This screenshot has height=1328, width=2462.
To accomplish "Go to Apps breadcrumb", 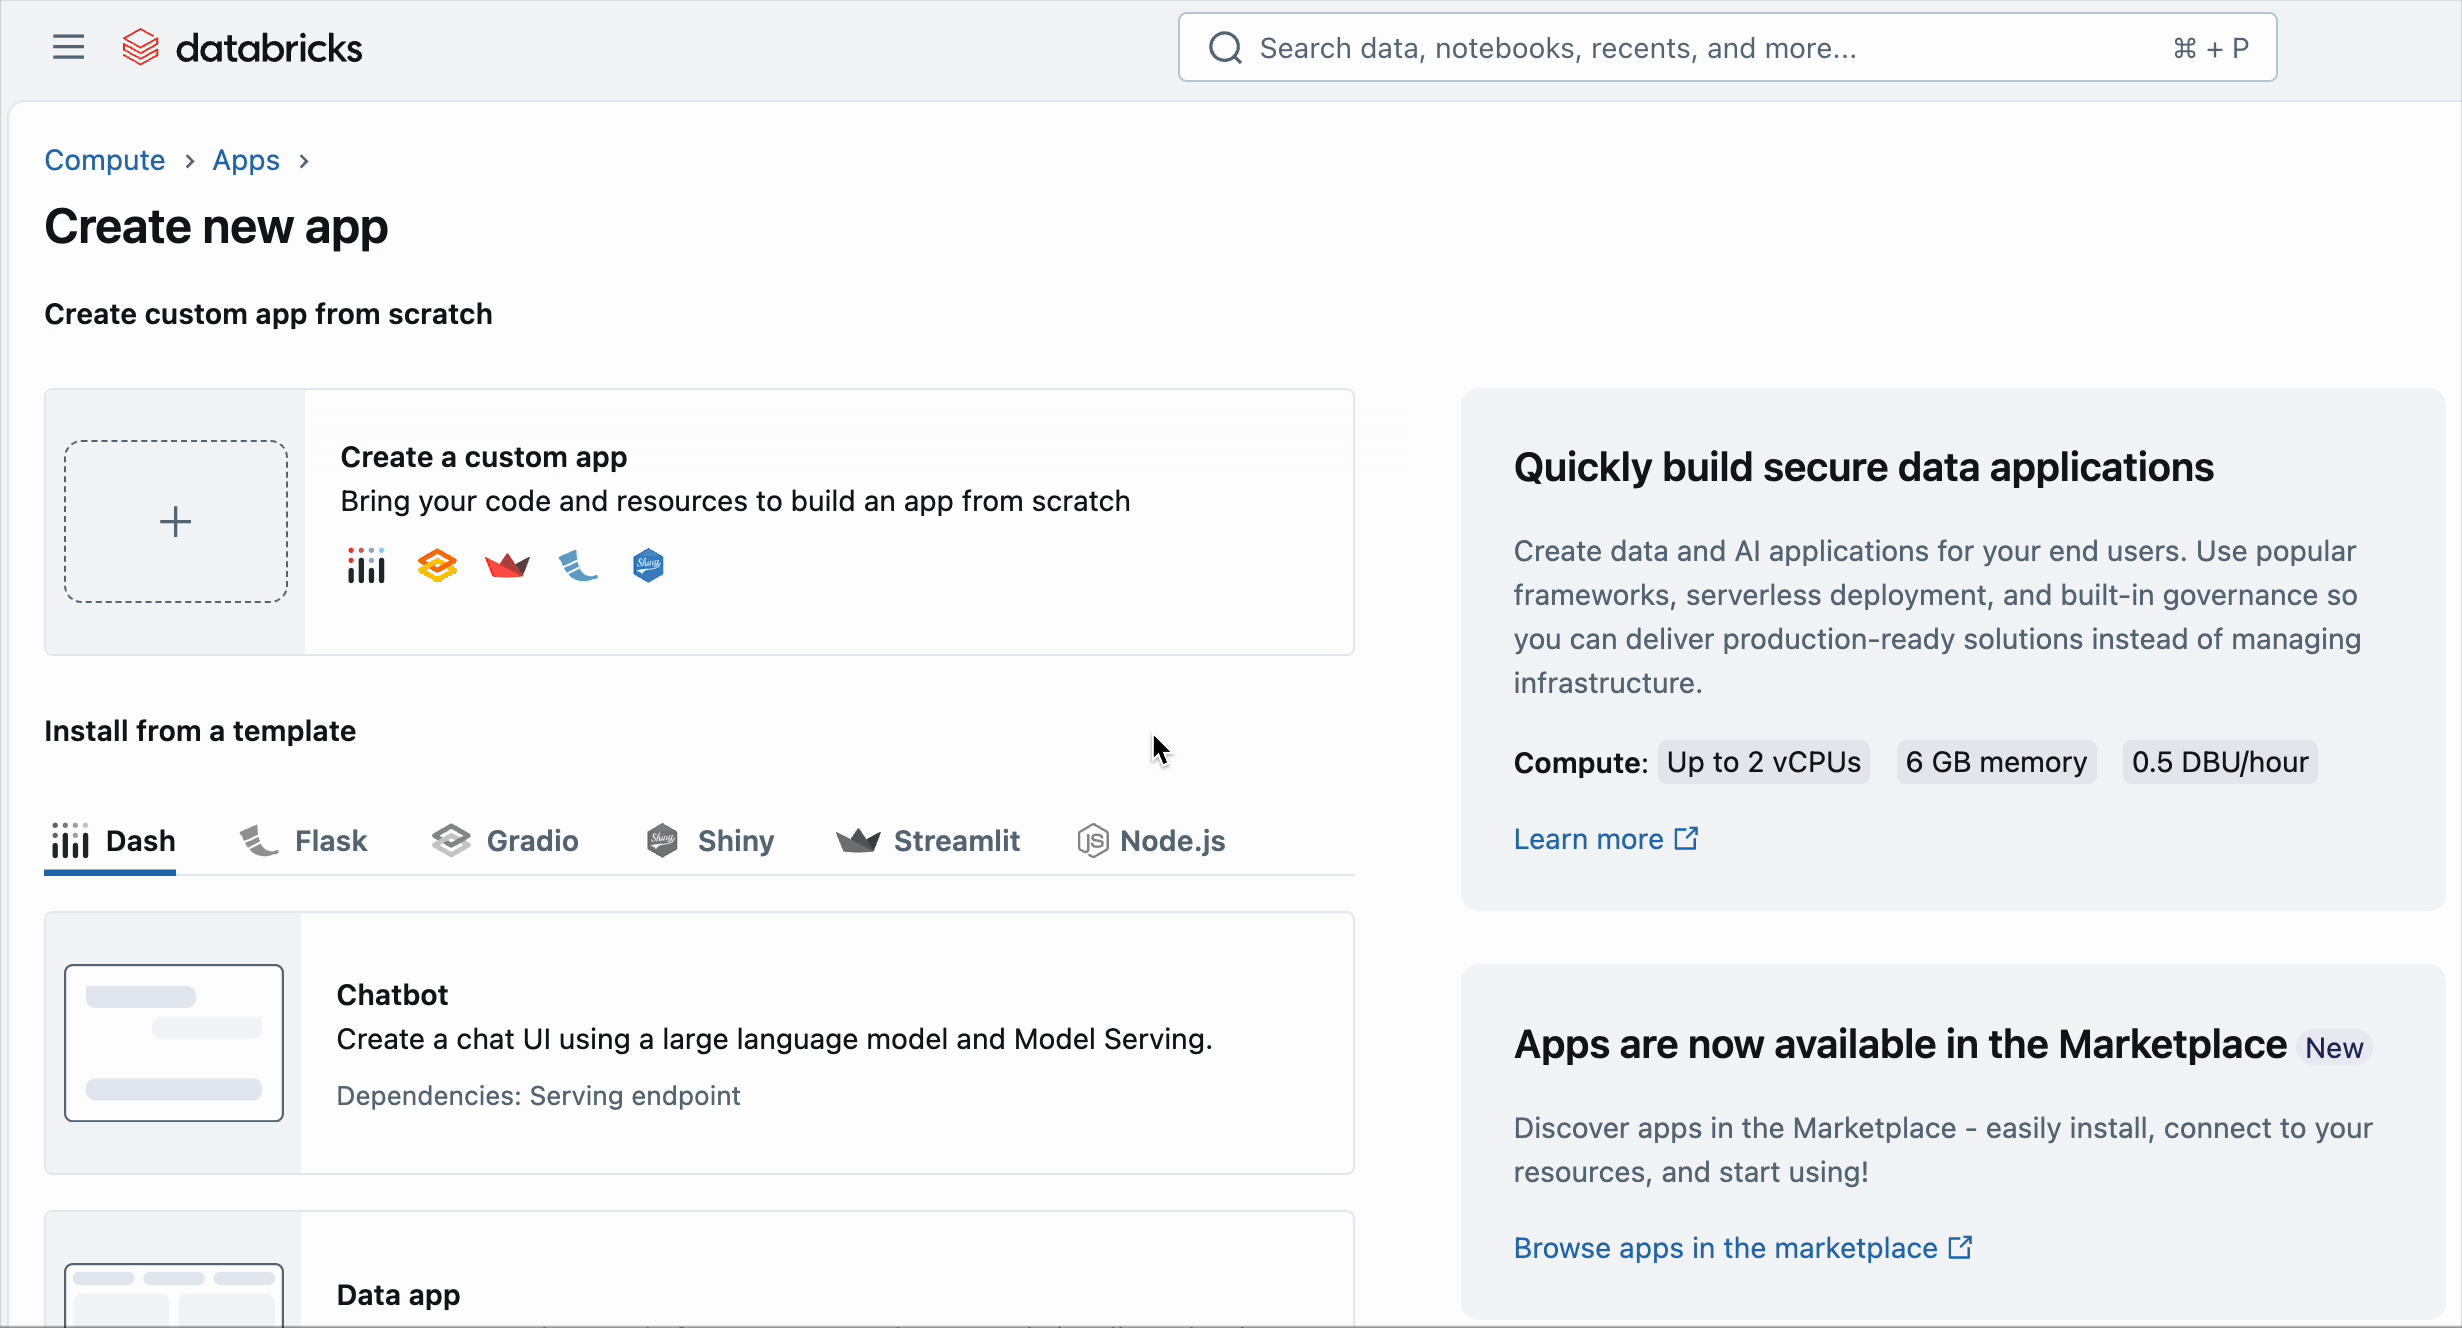I will click(x=246, y=160).
